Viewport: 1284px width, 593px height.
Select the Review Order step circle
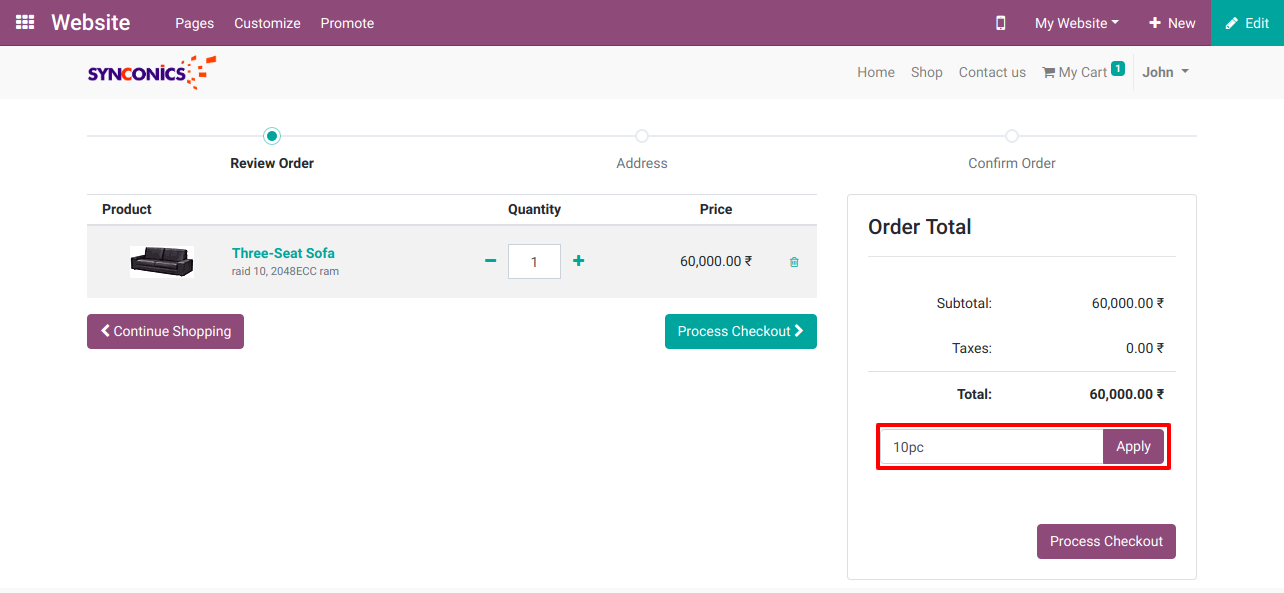point(272,136)
